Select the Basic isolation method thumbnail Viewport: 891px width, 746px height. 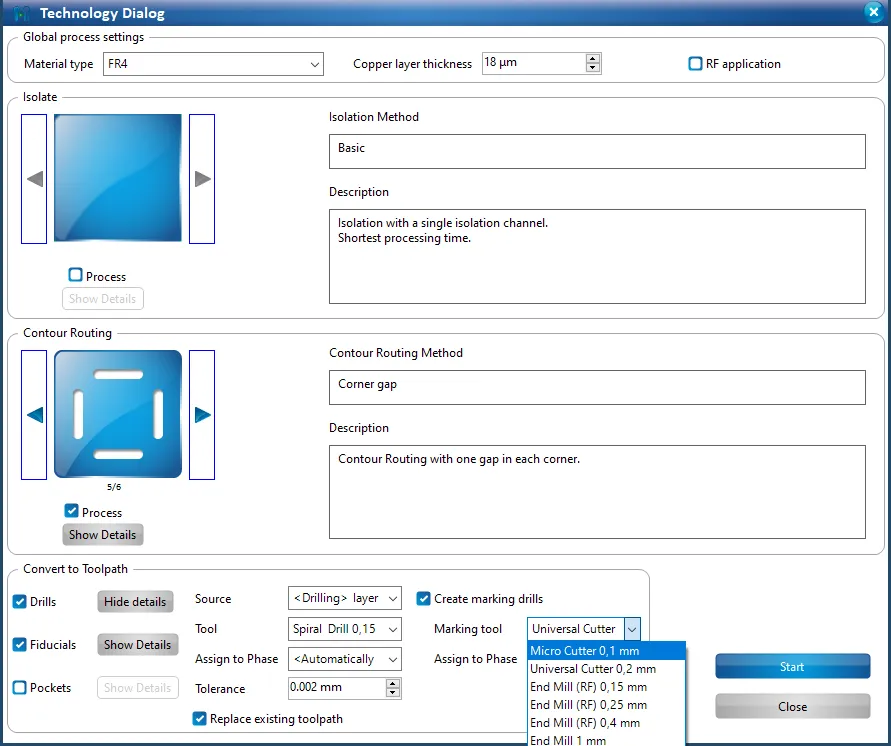118,178
